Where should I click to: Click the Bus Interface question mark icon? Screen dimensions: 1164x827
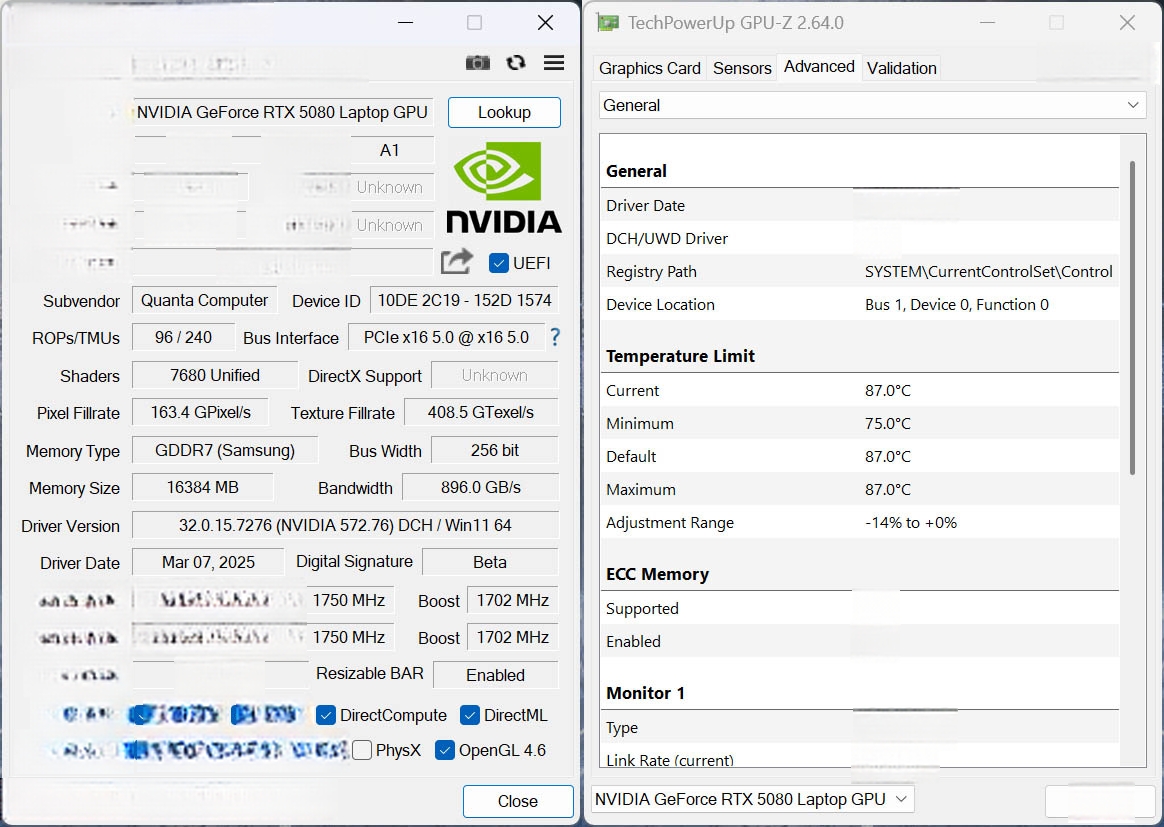coord(555,338)
